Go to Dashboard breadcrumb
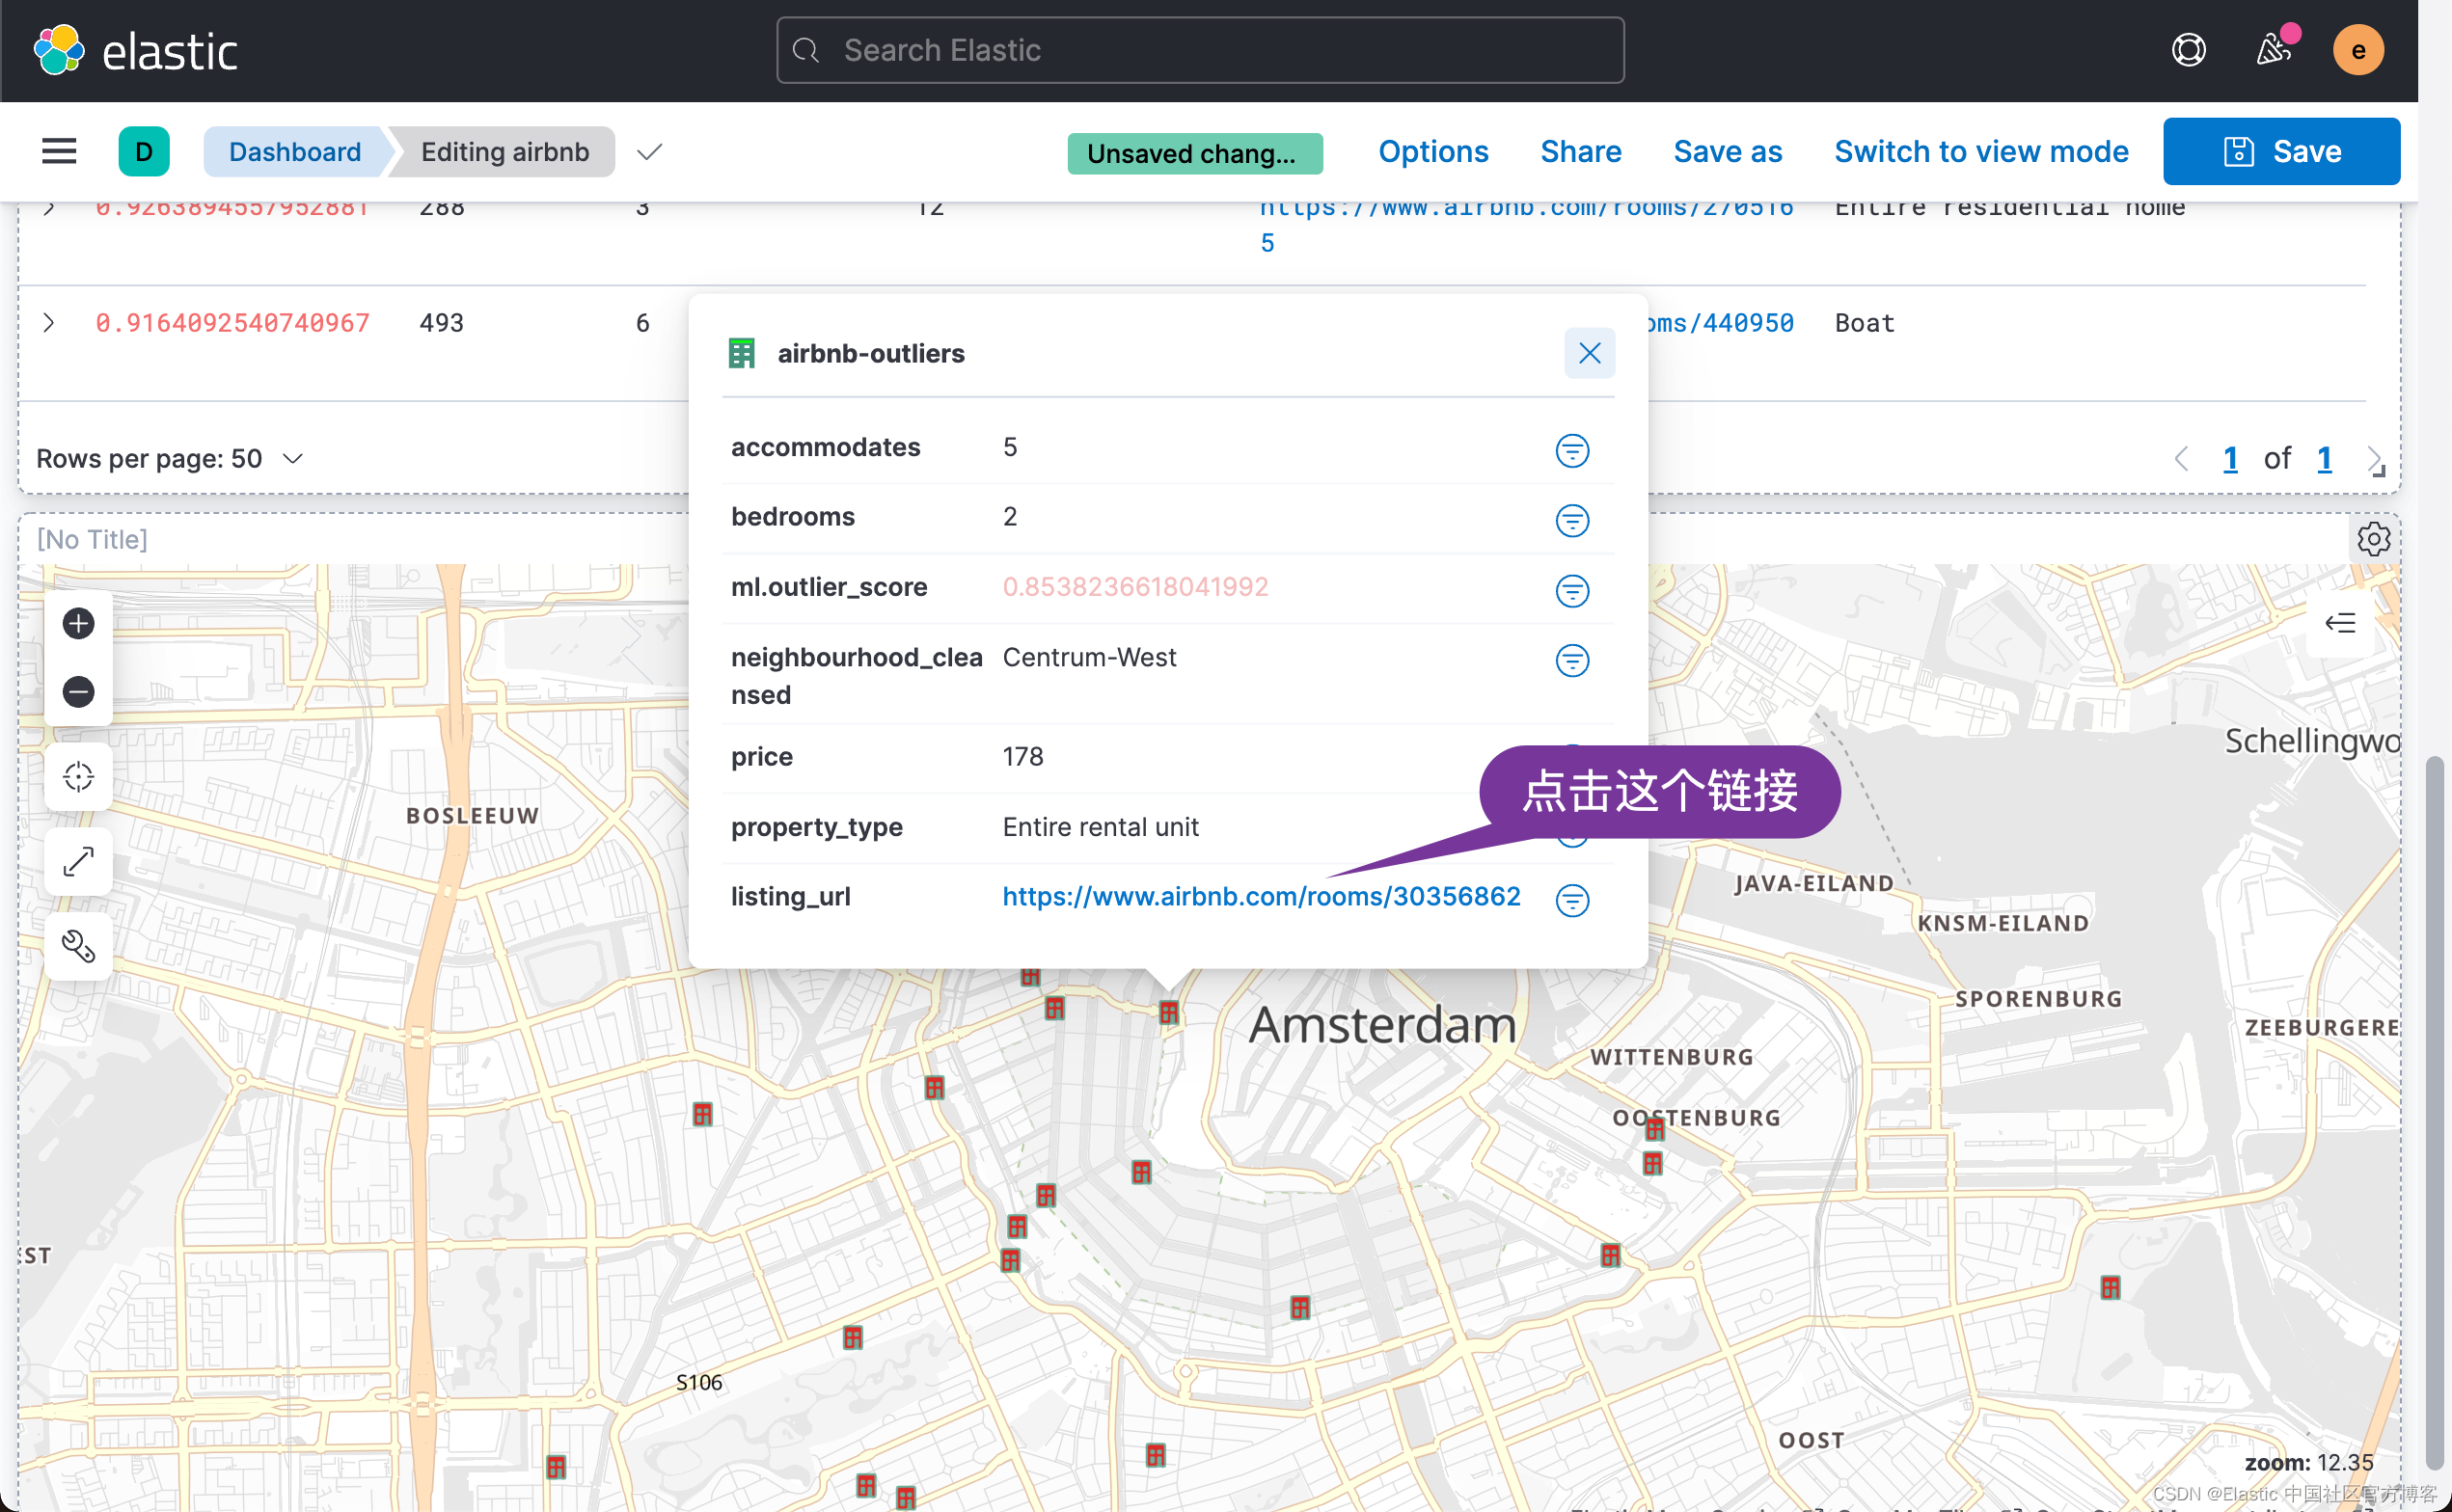The height and width of the screenshot is (1512, 2452). point(294,152)
